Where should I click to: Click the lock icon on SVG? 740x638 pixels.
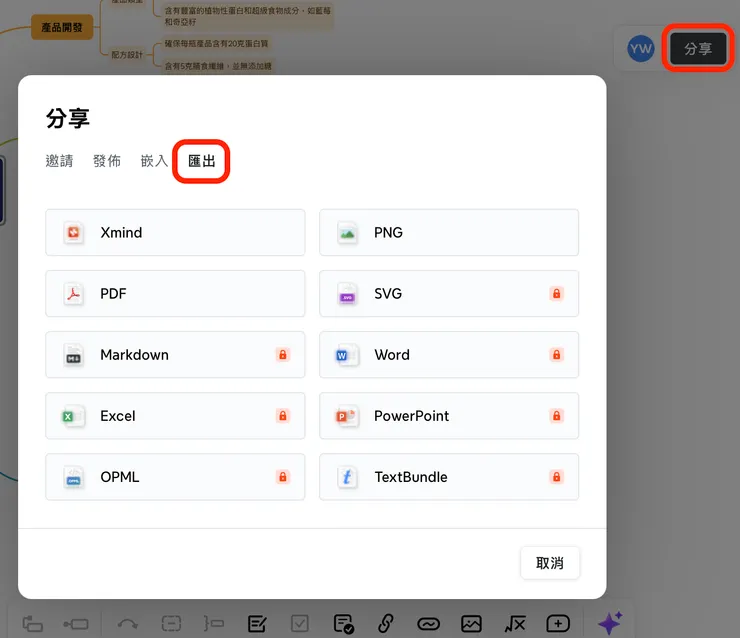click(x=556, y=294)
